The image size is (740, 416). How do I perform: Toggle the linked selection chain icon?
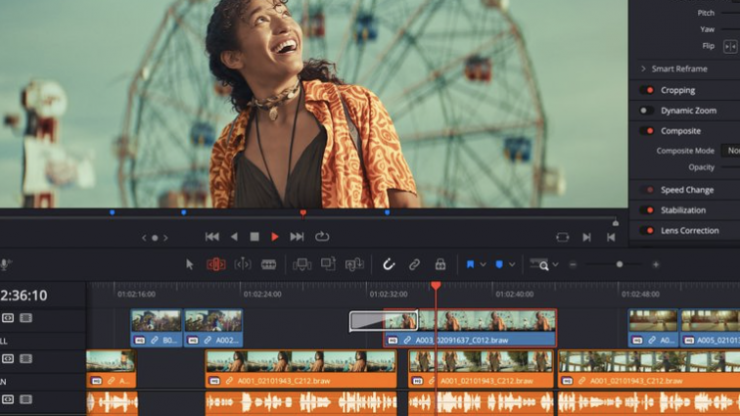[414, 264]
